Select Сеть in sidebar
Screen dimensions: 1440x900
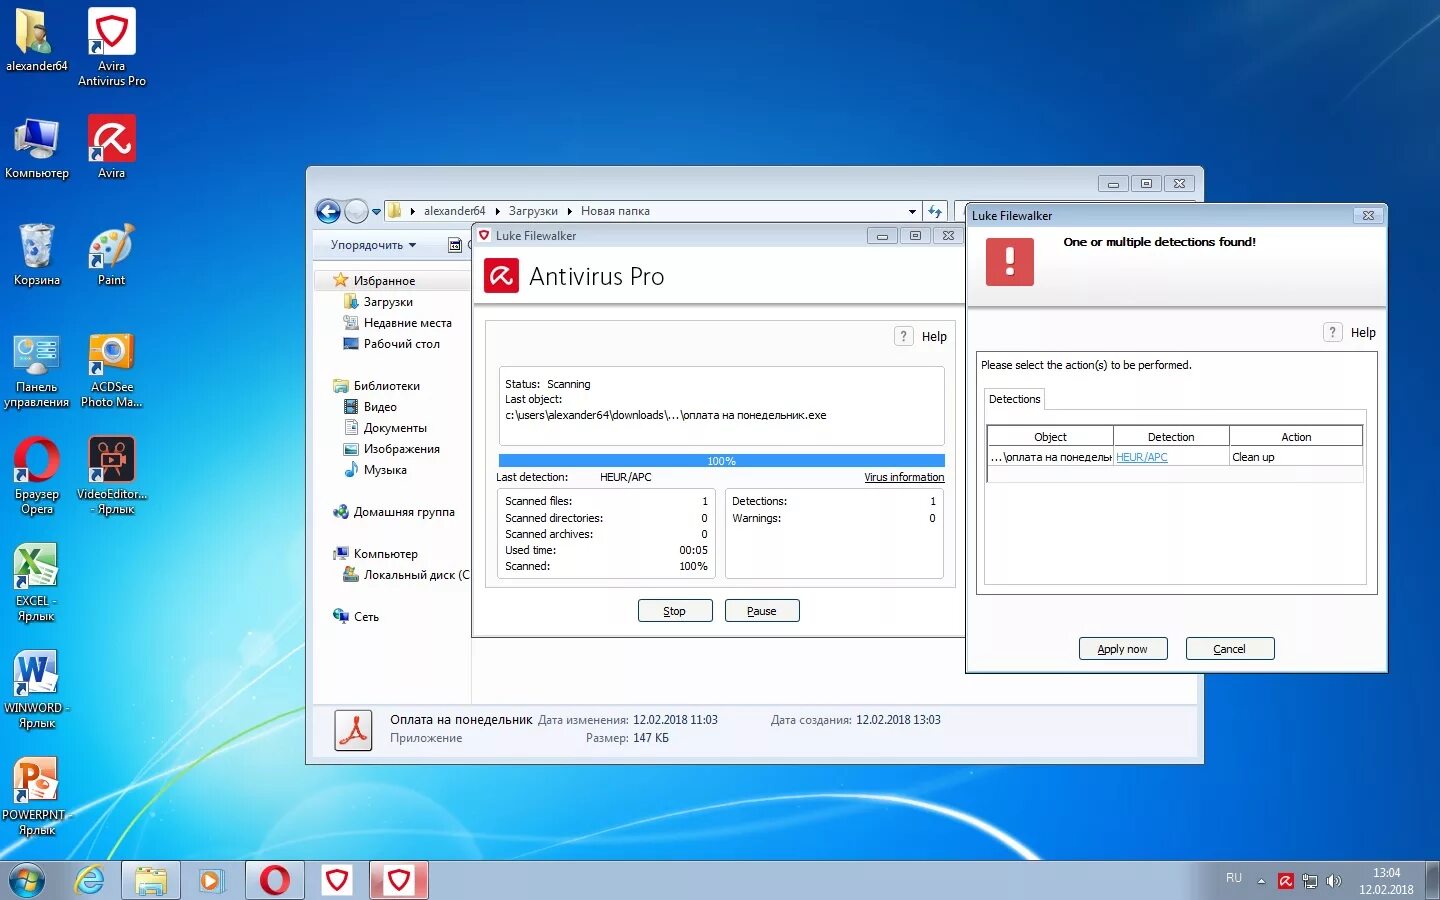[x=366, y=617]
